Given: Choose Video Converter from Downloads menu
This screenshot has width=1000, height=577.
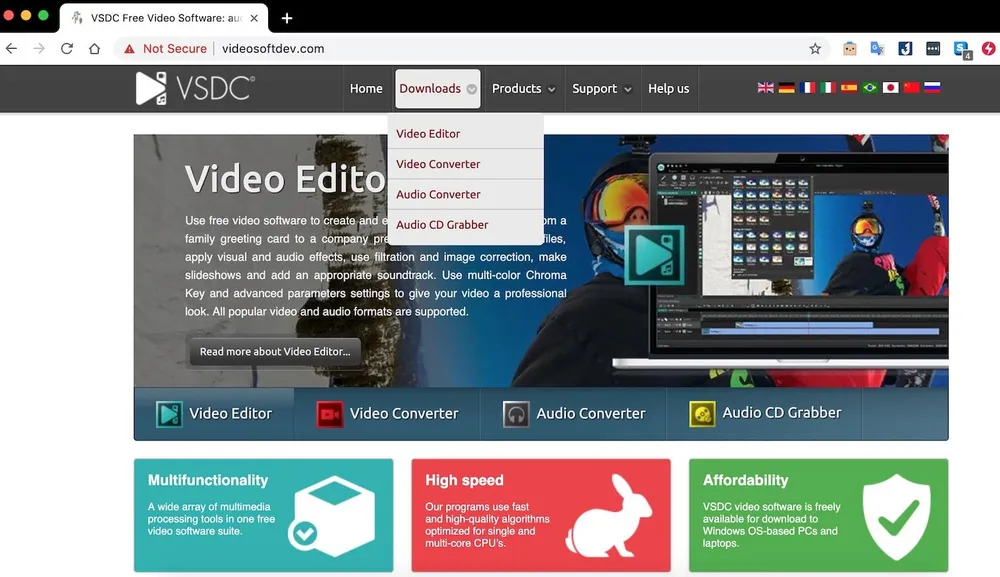Looking at the screenshot, I should coord(438,164).
